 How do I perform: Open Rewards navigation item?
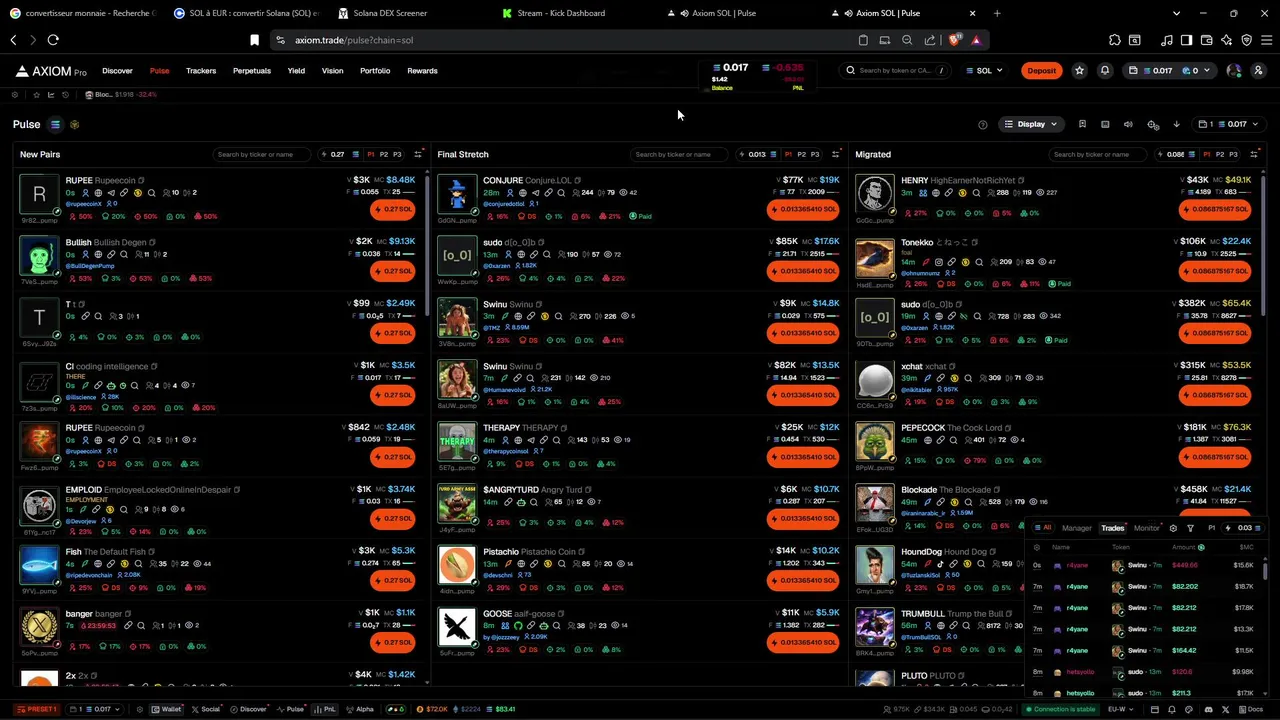[x=422, y=71]
